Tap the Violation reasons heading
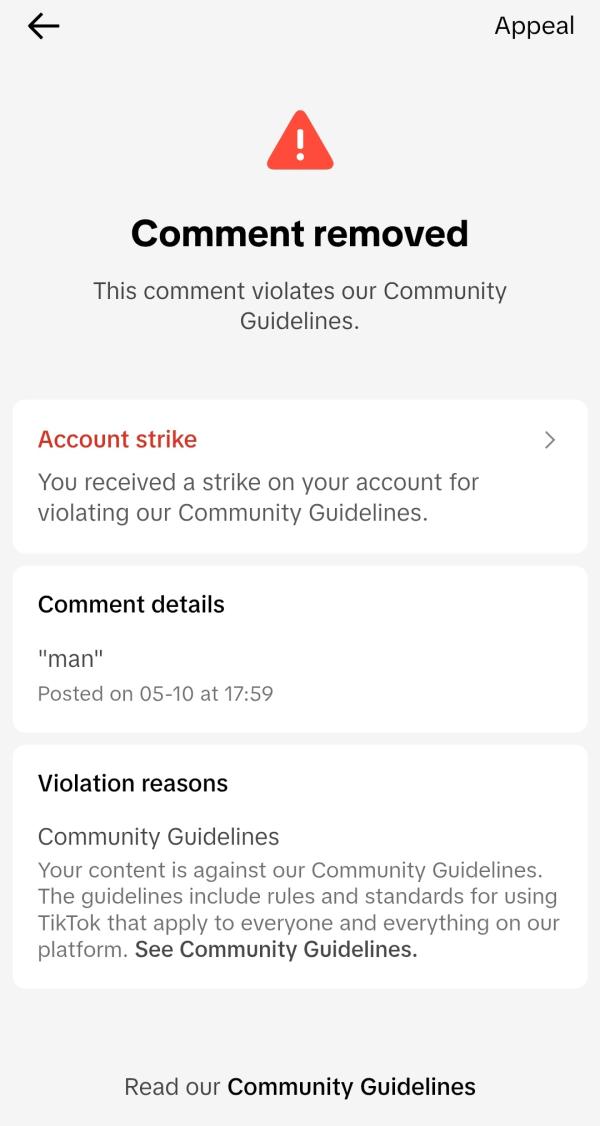Image resolution: width=600 pixels, height=1126 pixels. [133, 783]
